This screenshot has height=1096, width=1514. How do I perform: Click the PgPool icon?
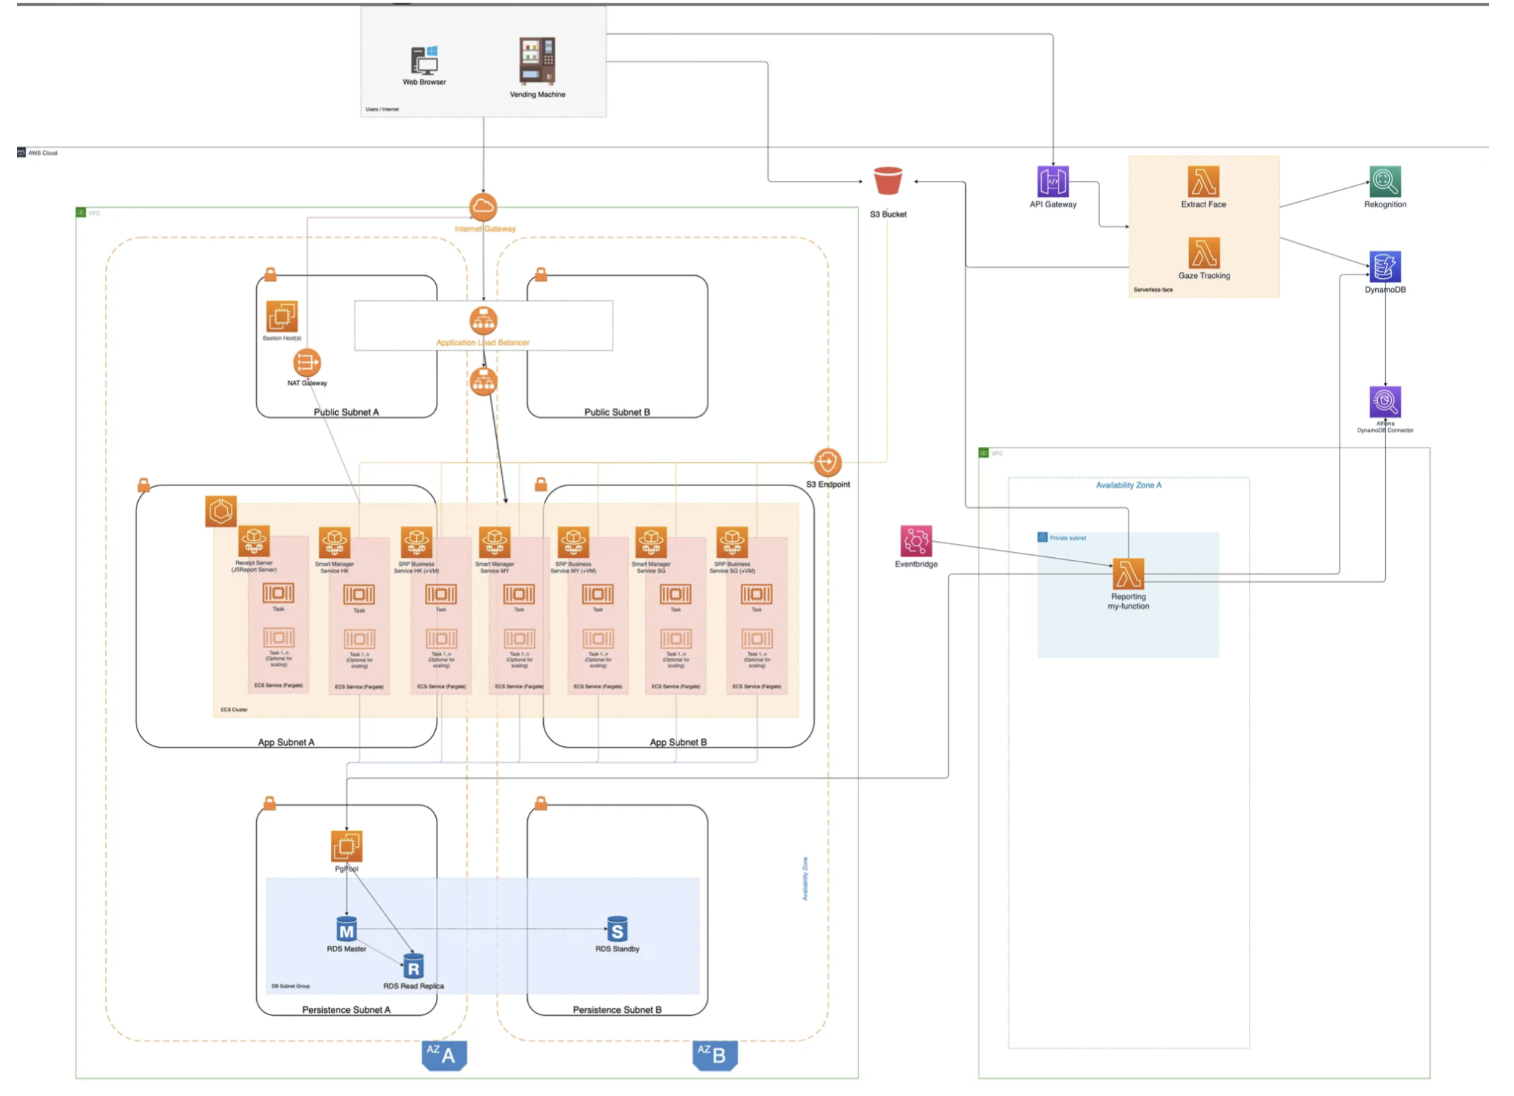tap(347, 847)
